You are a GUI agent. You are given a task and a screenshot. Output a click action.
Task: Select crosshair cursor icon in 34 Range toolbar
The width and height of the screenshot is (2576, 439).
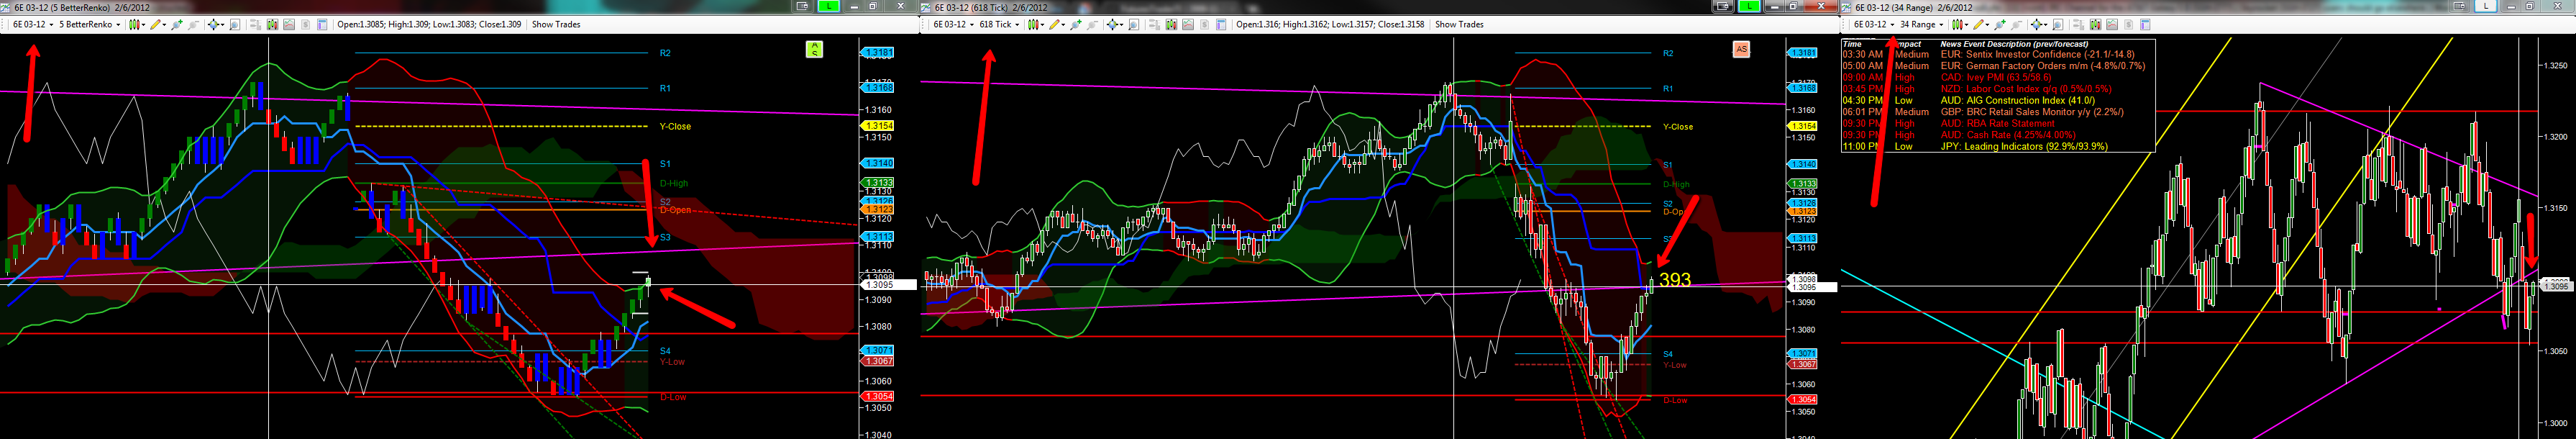[2039, 24]
